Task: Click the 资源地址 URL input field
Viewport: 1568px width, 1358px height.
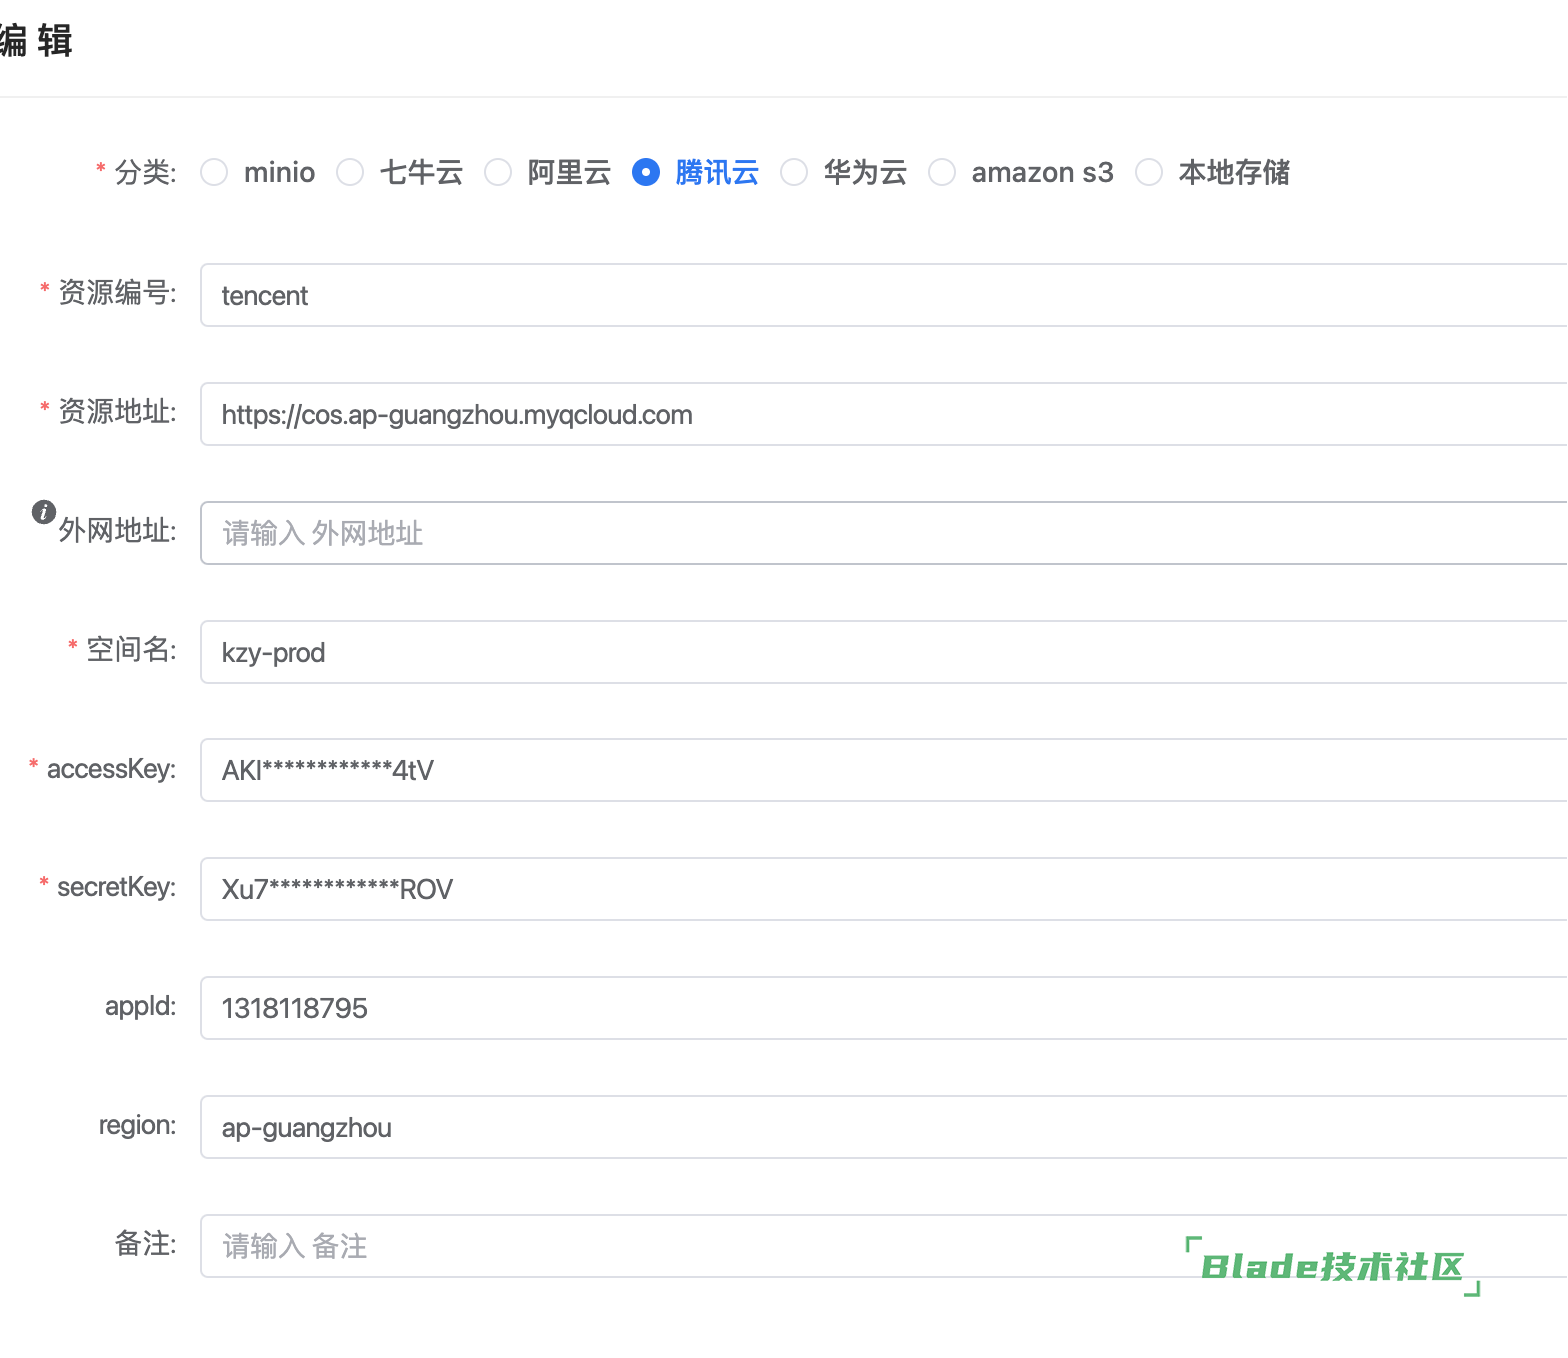Action: point(884,414)
